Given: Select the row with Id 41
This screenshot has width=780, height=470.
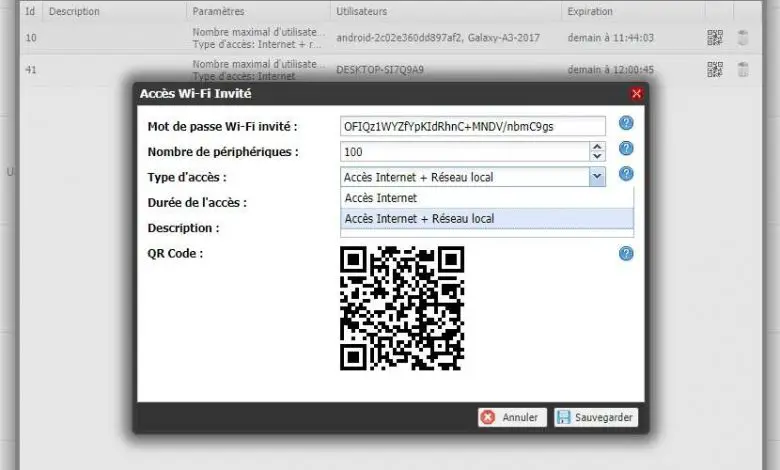Looking at the screenshot, I should coord(391,70).
